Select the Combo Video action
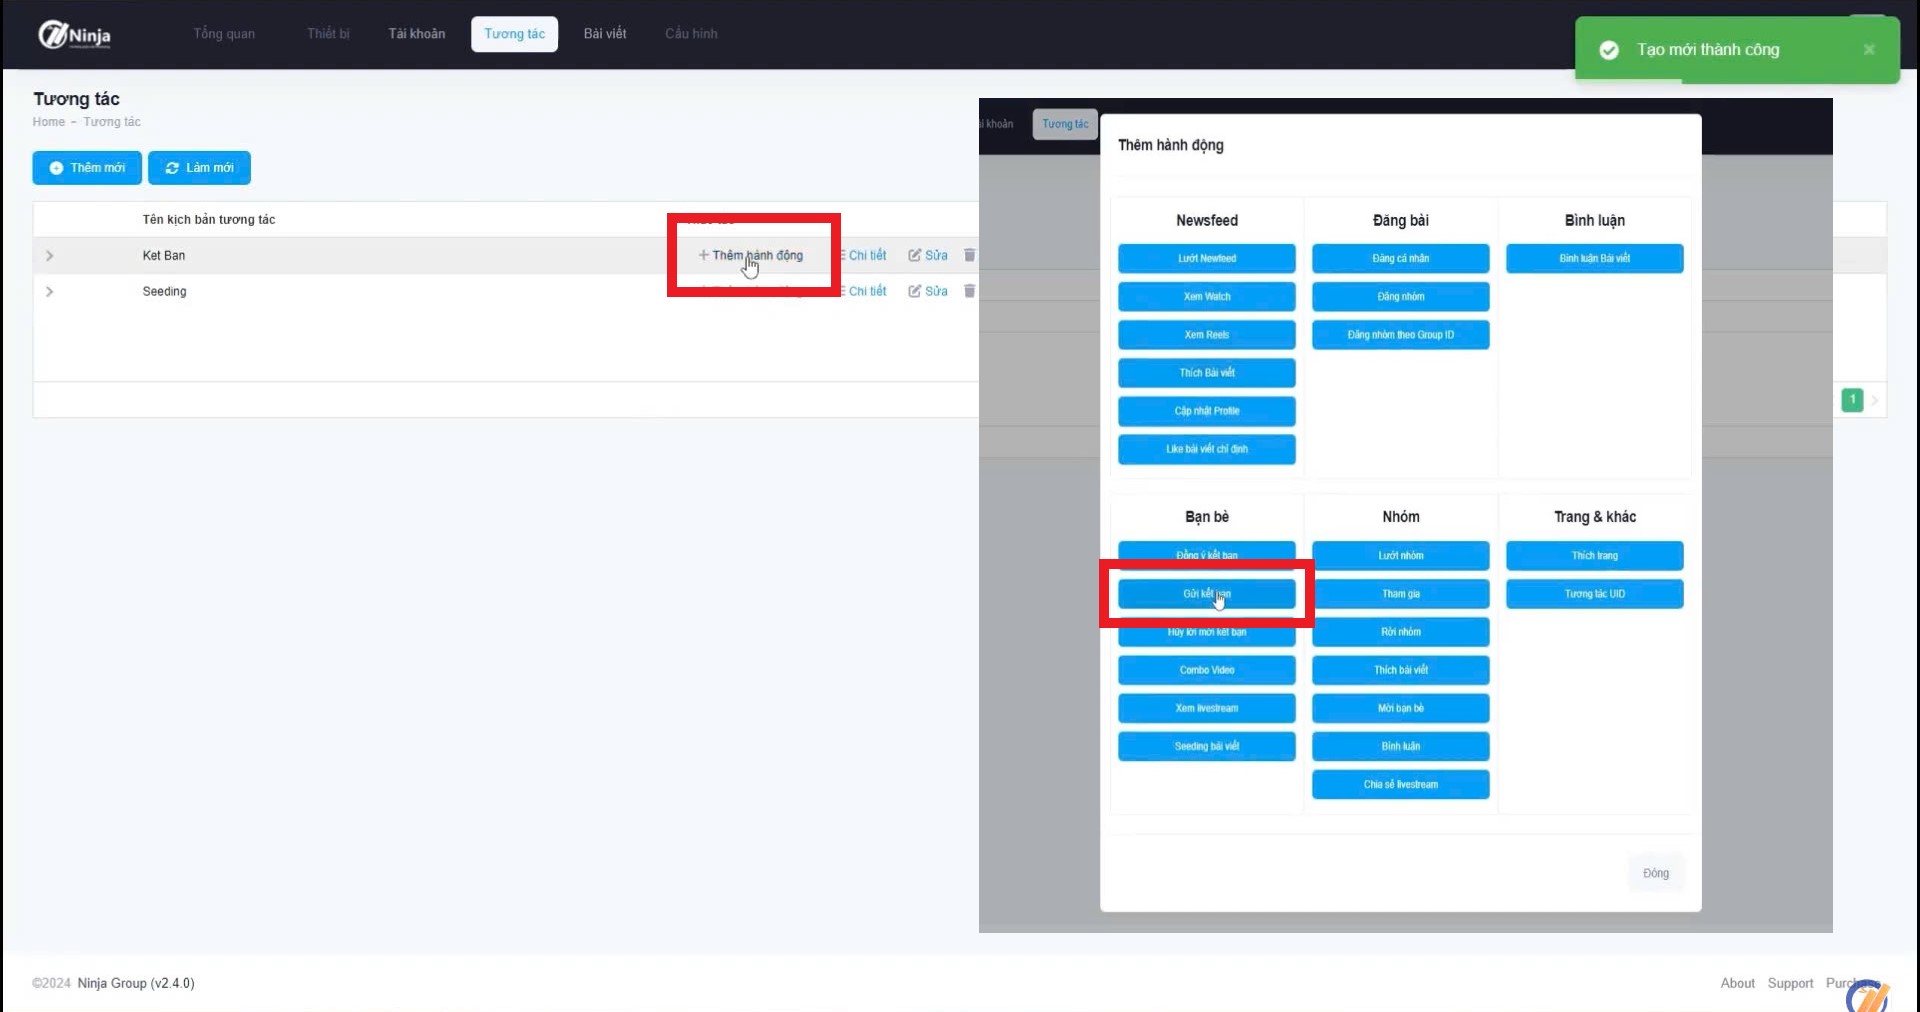Viewport: 1920px width, 1012px height. [1206, 670]
